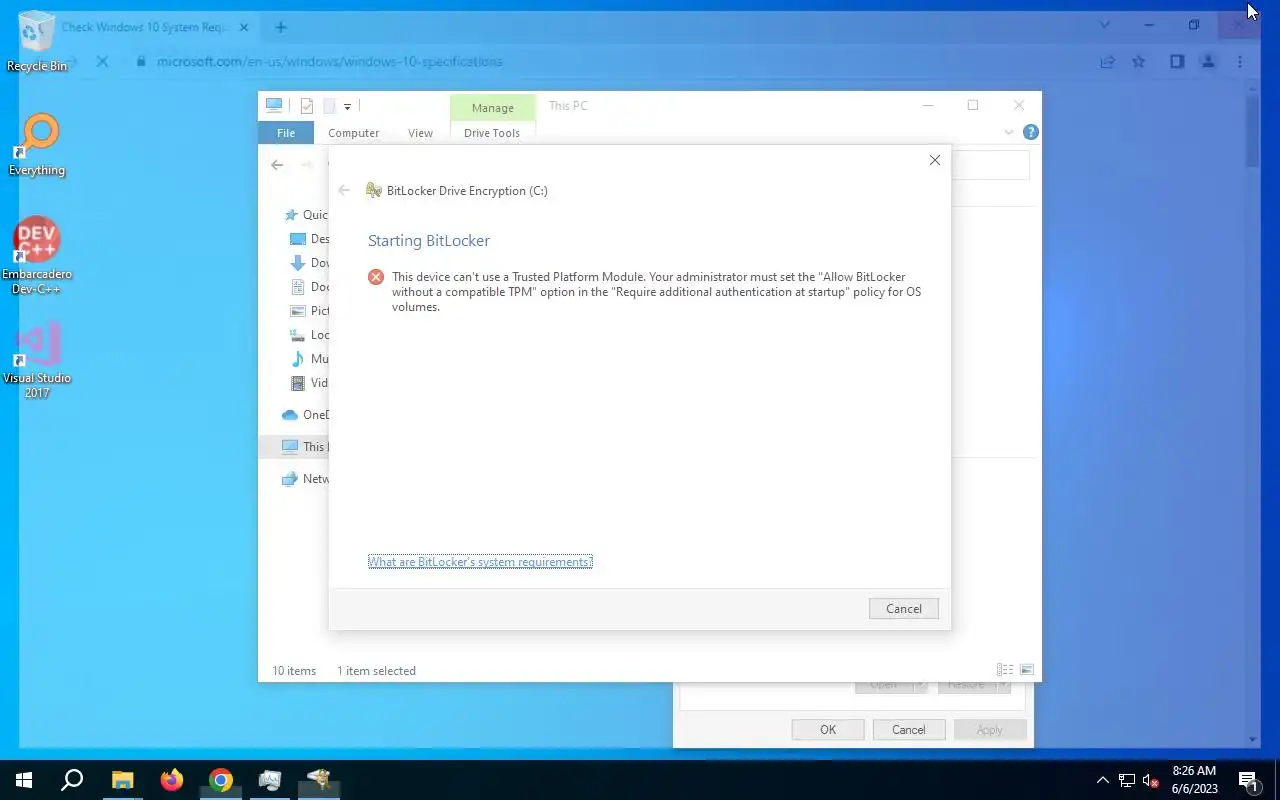The height and width of the screenshot is (800, 1280).
Task: Click Apply in the properties dialog behind
Action: pyautogui.click(x=990, y=730)
